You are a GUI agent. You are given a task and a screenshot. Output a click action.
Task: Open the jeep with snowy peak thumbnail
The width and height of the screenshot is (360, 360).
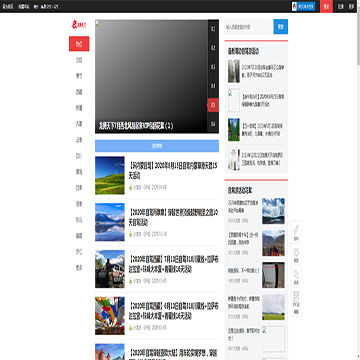(110, 269)
